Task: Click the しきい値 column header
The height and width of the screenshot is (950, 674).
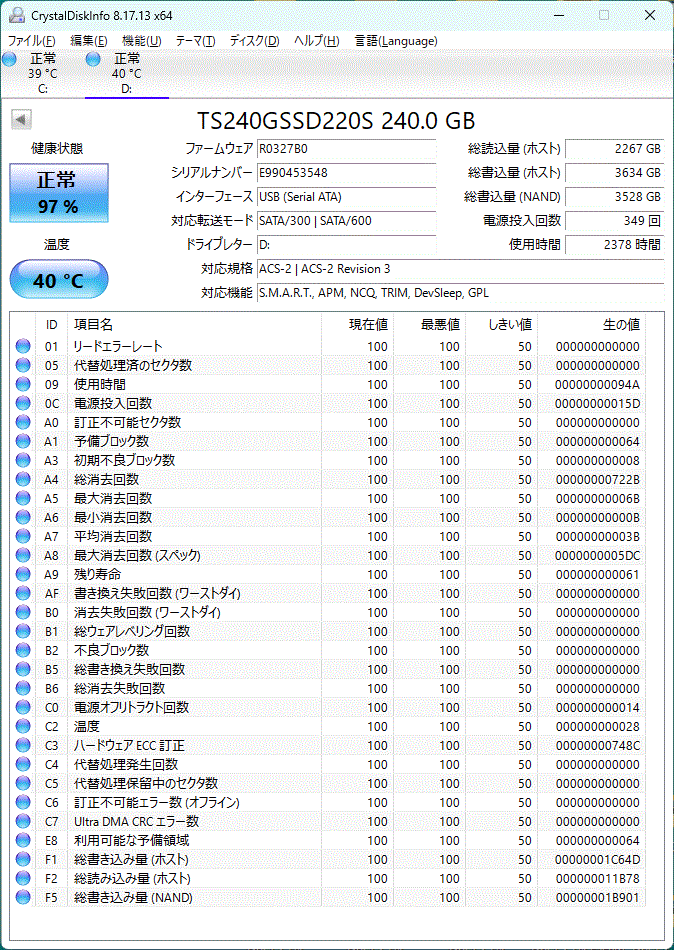Action: (502, 325)
